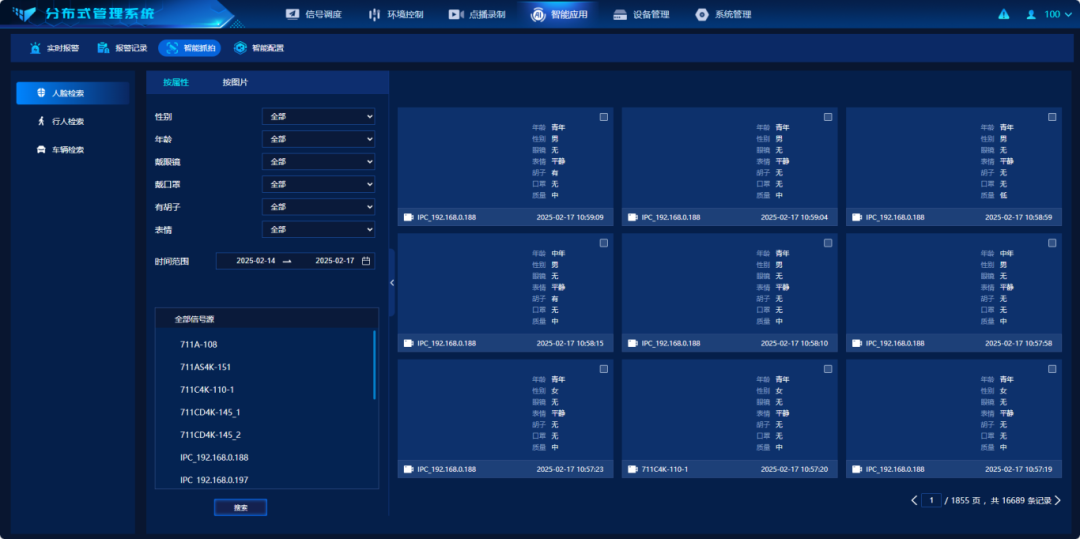This screenshot has width=1080, height=539.
Task: Expand the 表情 expression dropdown
Action: tap(318, 230)
